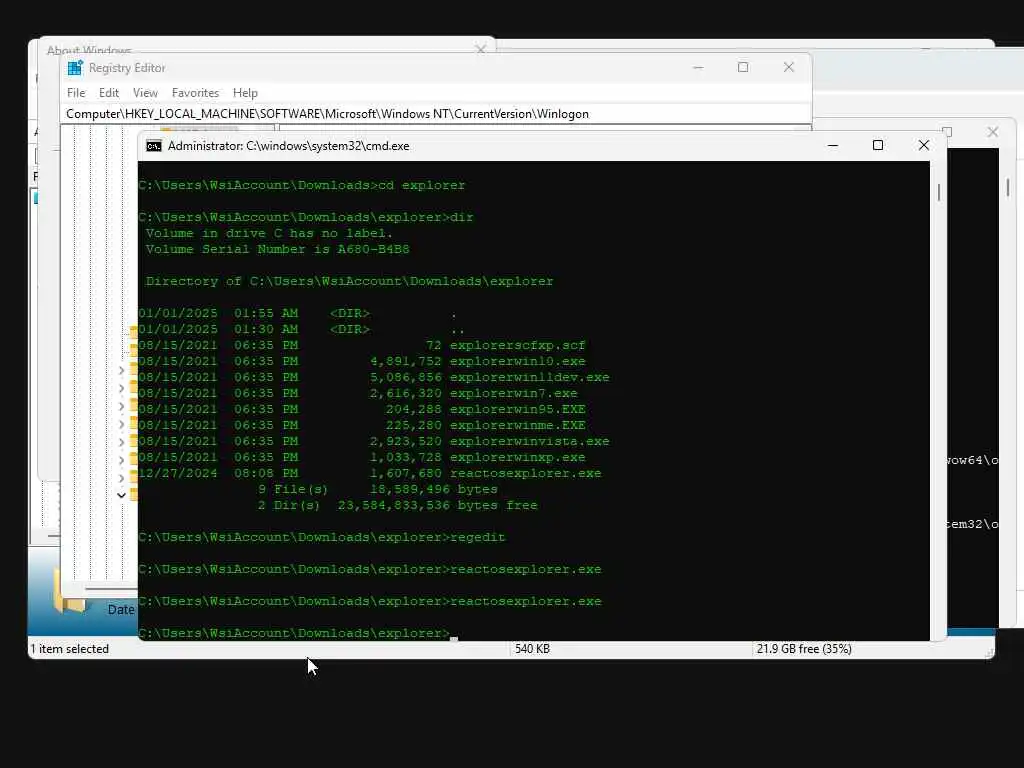Viewport: 1024px width, 768px height.
Task: Click '1 item selected' in status bar
Action: point(70,649)
